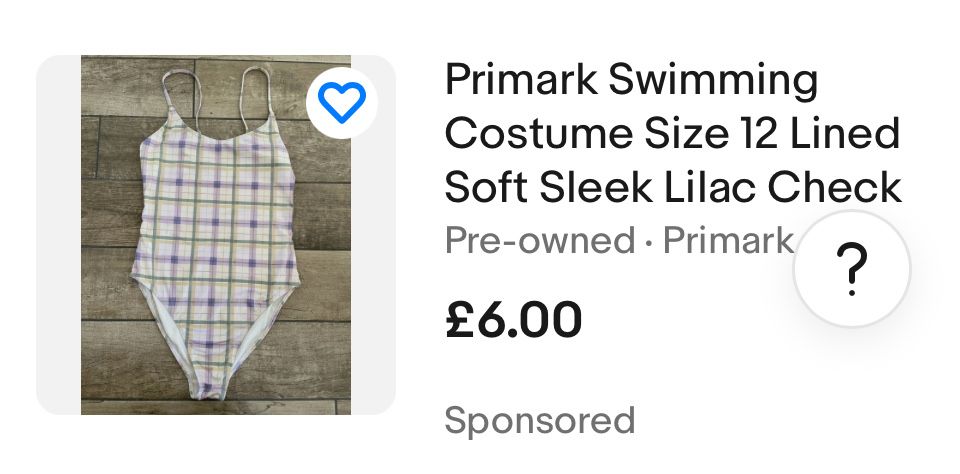The width and height of the screenshot is (960, 474).
Task: Select the Sponsored label
Action: [x=539, y=421]
